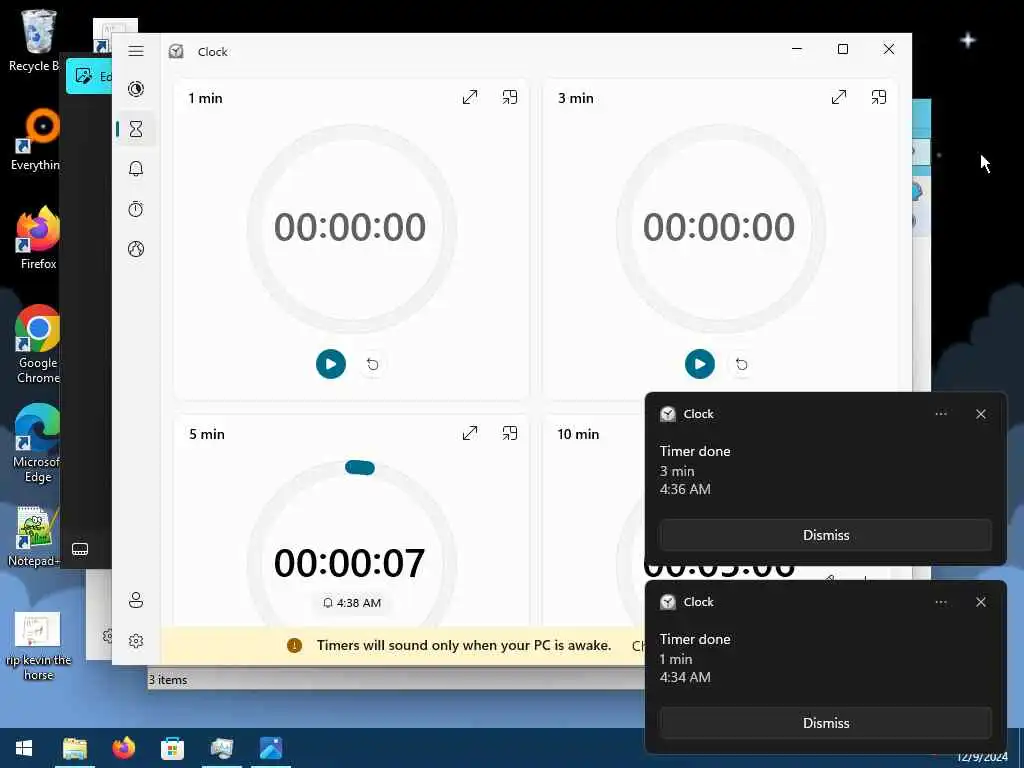Select the Notepad++ desktop shortcut

tap(35, 537)
